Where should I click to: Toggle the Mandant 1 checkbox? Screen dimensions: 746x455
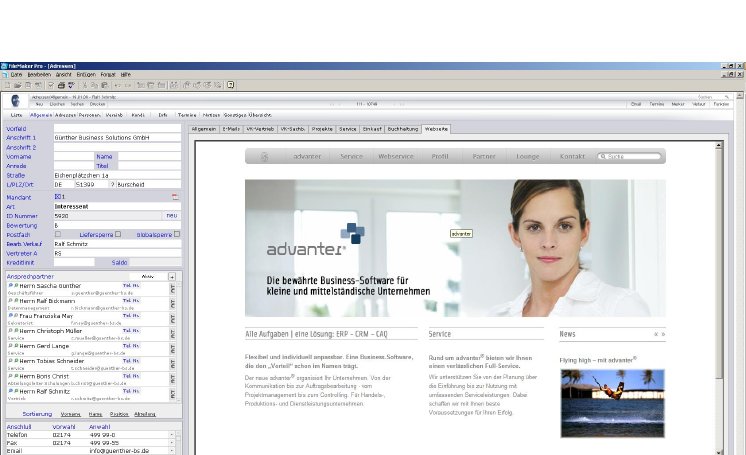pos(58,197)
